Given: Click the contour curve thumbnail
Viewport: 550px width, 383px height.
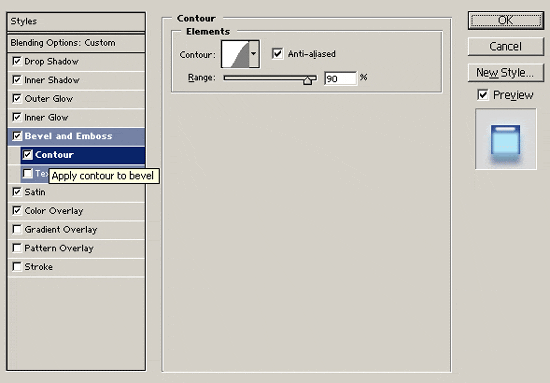Looking at the screenshot, I should [x=235, y=54].
